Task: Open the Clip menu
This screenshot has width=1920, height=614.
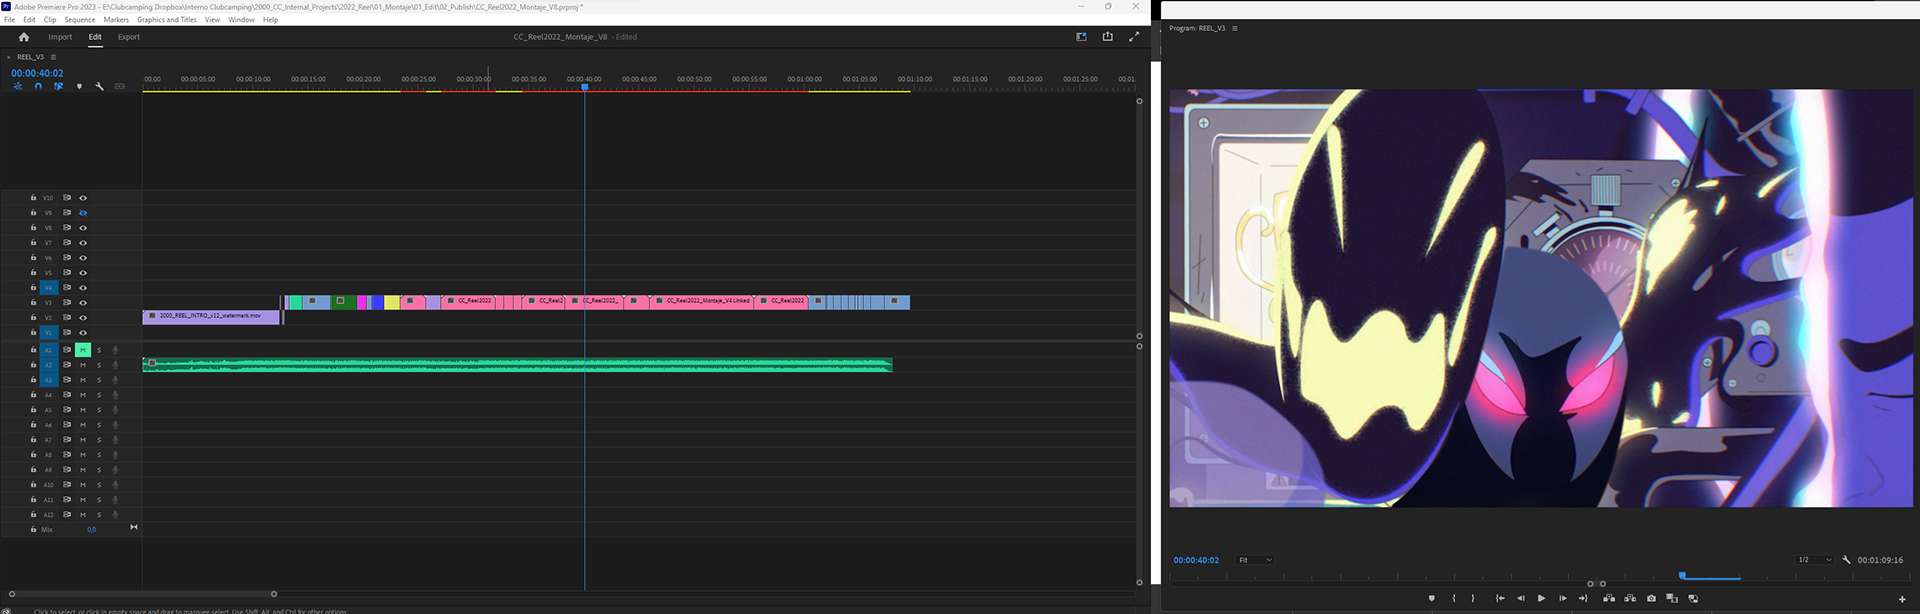Action: [50, 20]
